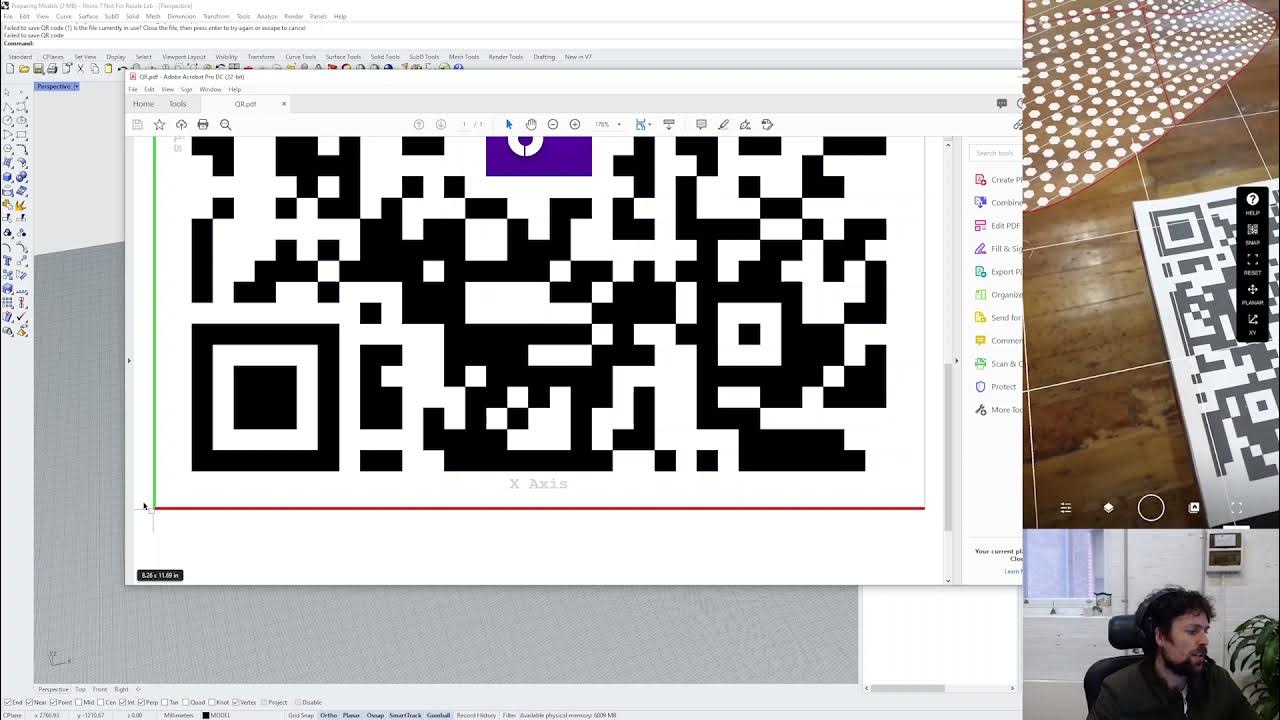
Task: Go to next page in Acrobat
Action: (x=441, y=124)
